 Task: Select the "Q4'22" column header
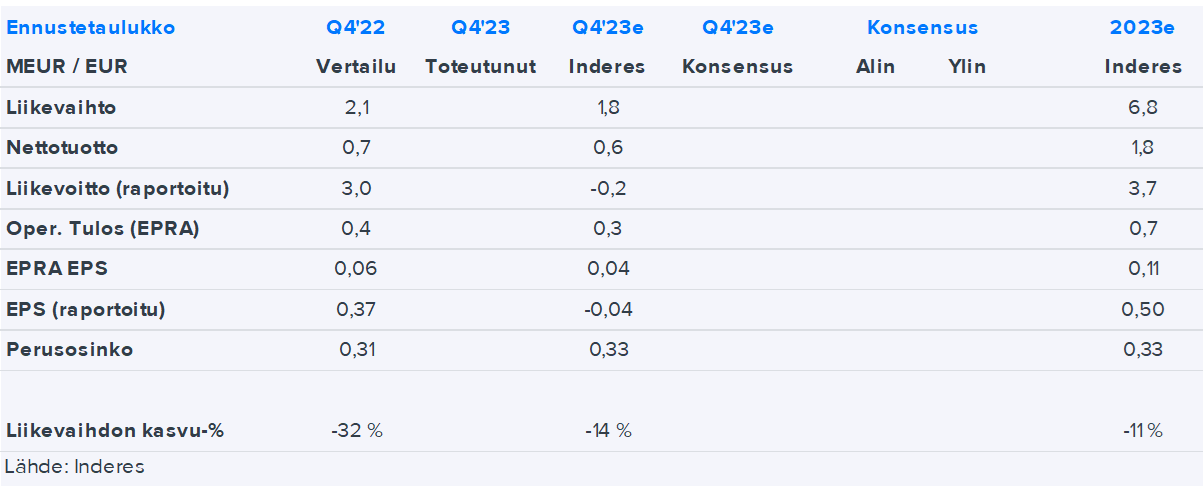(x=356, y=28)
